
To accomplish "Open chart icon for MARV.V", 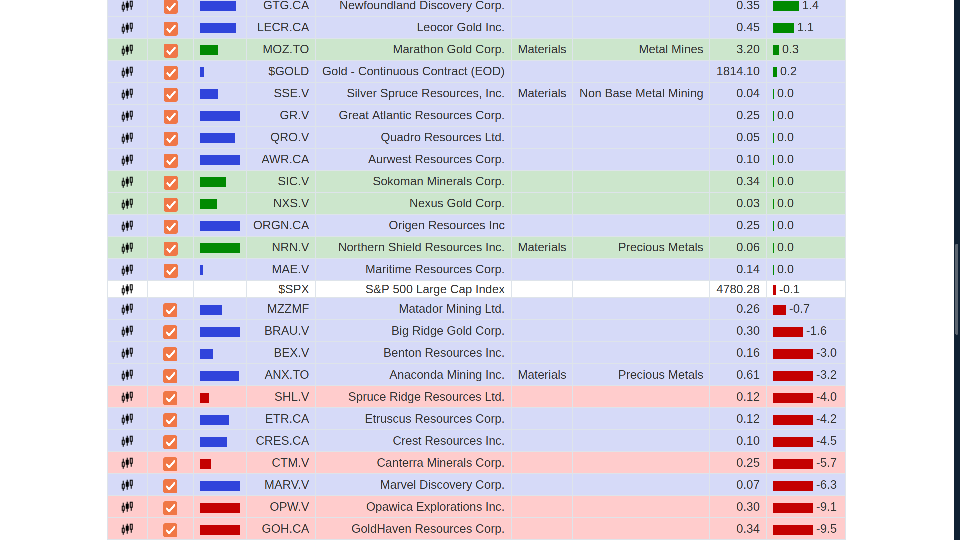I will click(x=127, y=486).
